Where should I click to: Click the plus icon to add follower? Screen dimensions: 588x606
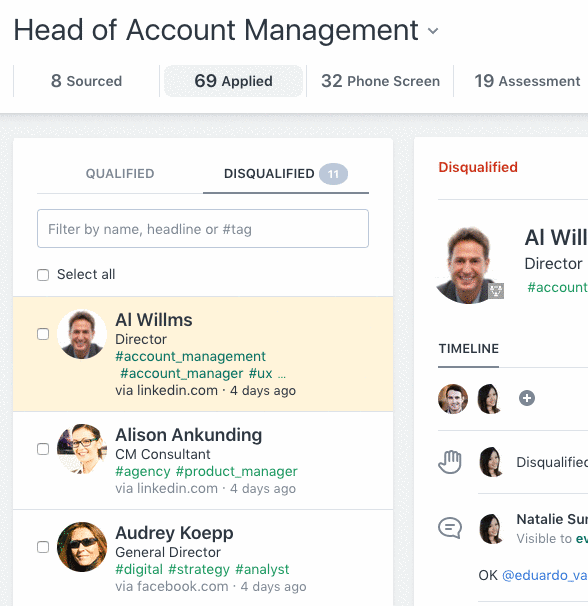[x=527, y=398]
